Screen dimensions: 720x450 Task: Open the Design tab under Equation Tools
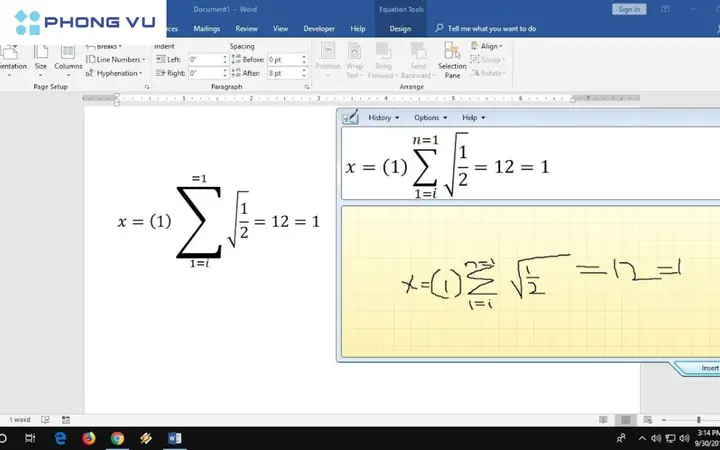tap(399, 29)
